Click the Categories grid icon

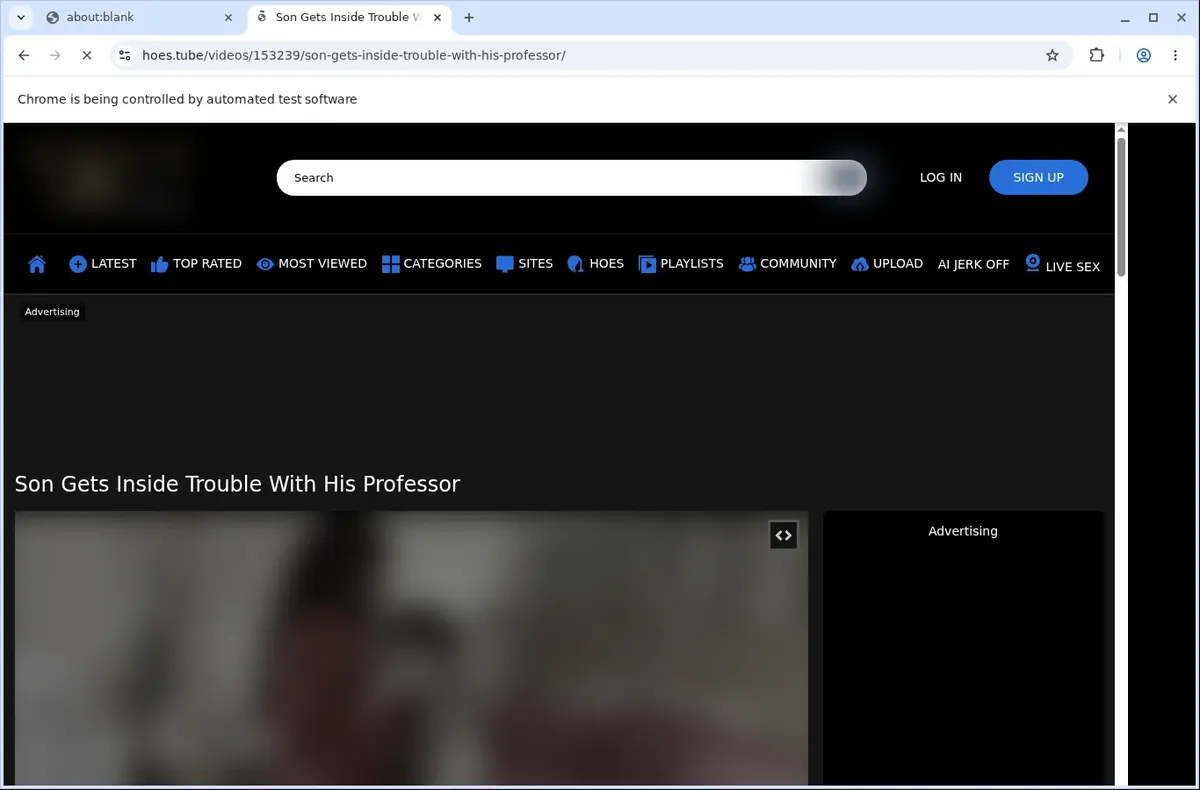tap(390, 264)
